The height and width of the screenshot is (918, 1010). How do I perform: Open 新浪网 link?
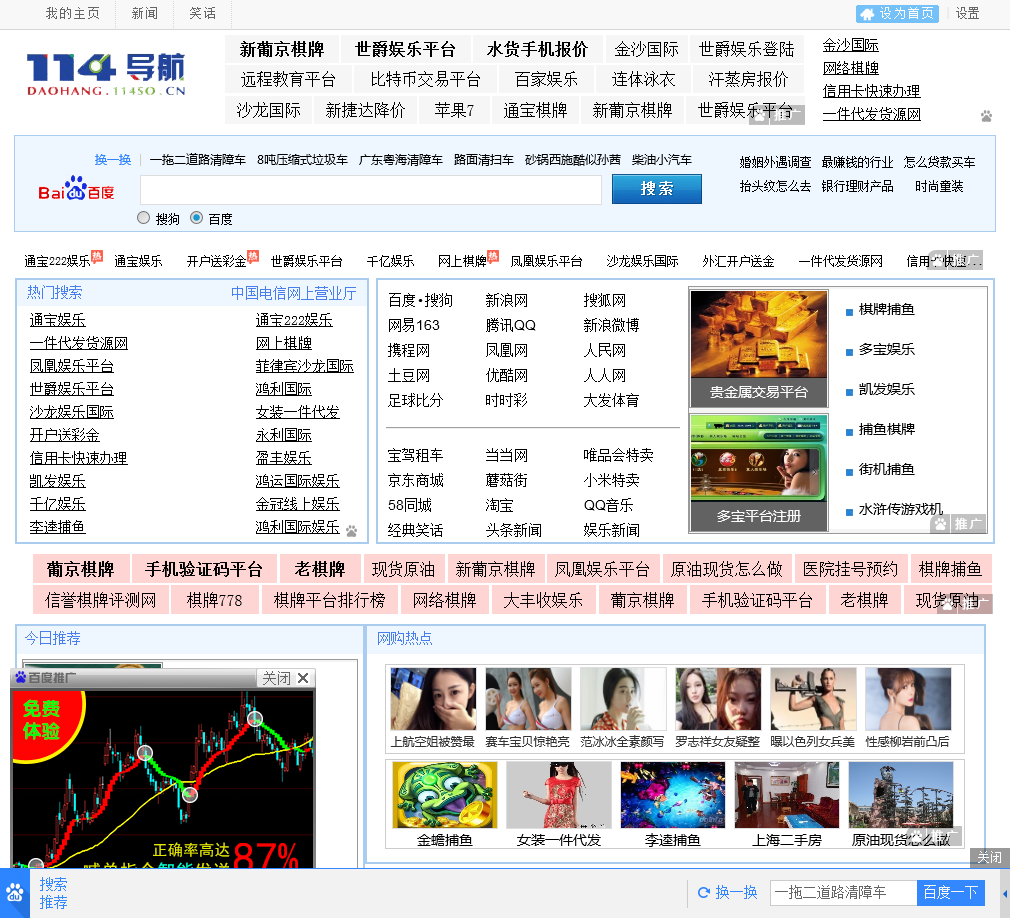coord(506,300)
